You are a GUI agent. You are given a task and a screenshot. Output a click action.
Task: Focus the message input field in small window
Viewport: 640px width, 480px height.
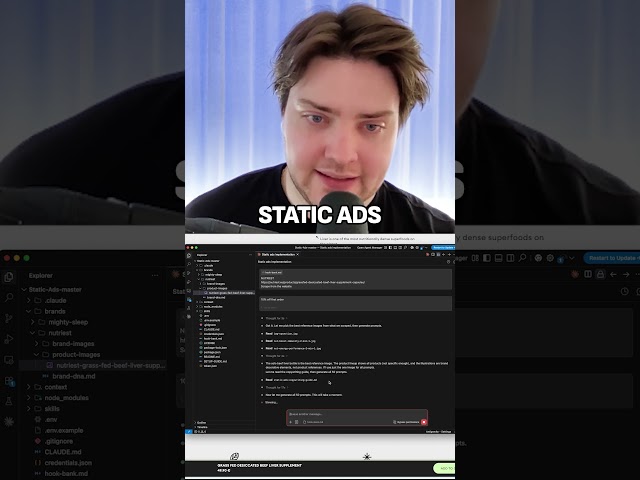pyautogui.click(x=357, y=414)
